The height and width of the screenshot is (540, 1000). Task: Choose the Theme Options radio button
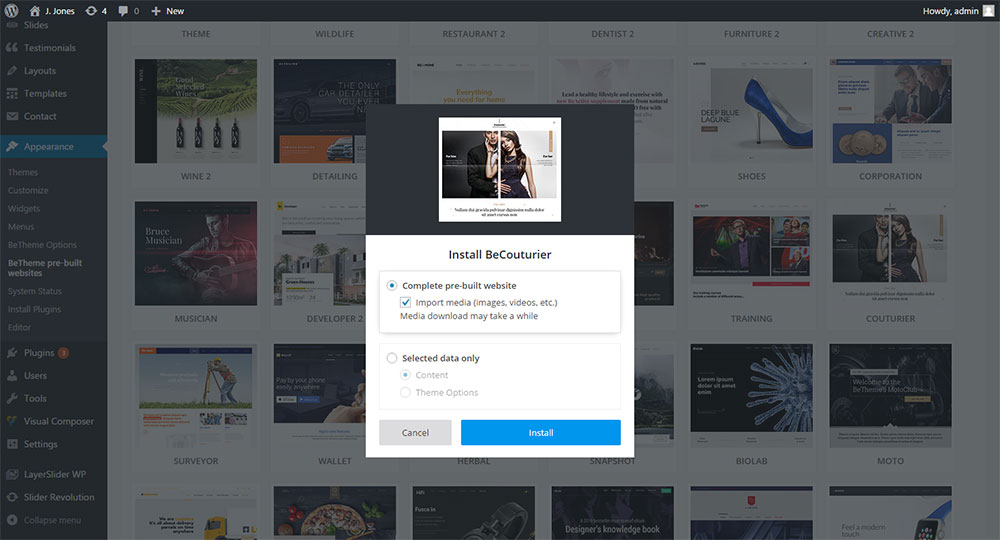[x=406, y=392]
